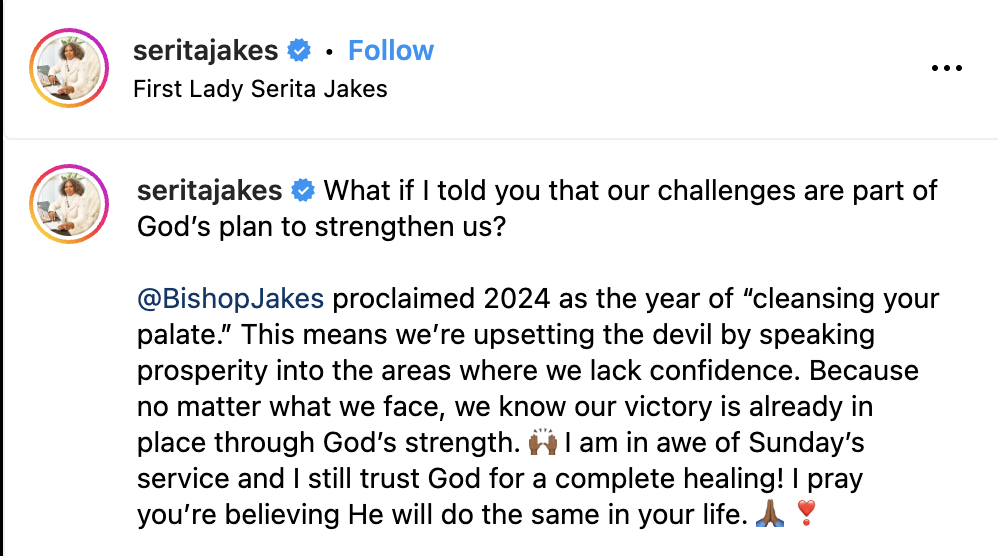
Task: Open the seritajakes profile from the header username
Action: coord(207,50)
